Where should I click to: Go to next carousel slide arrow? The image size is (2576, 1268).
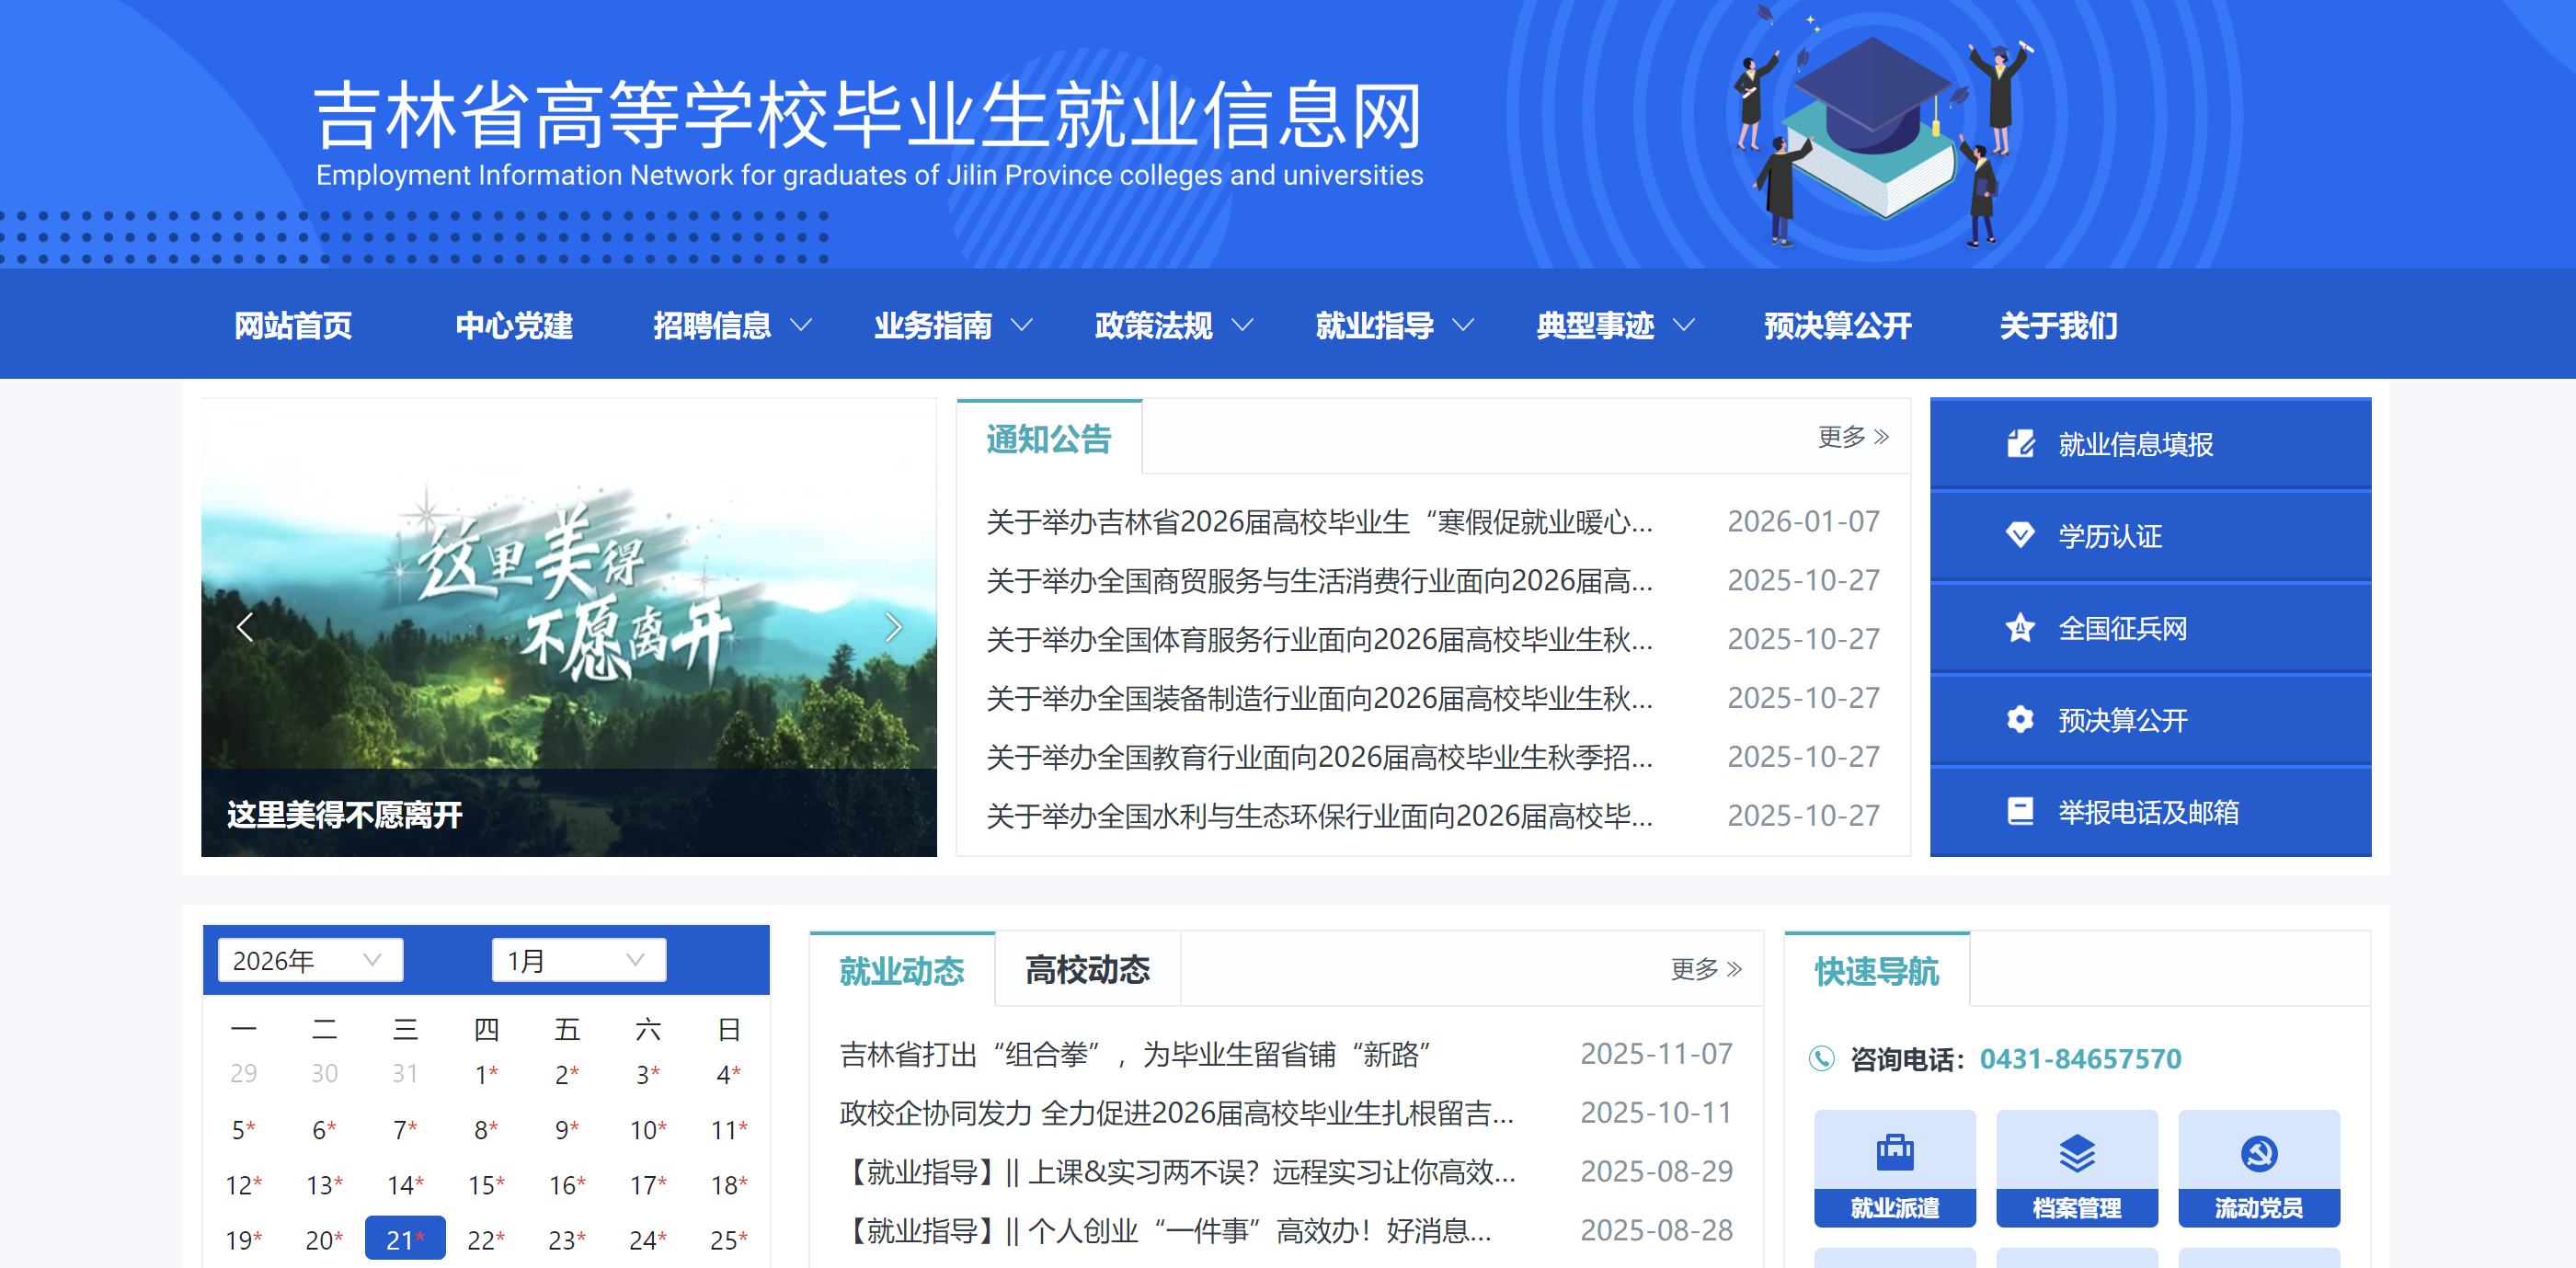(x=893, y=628)
